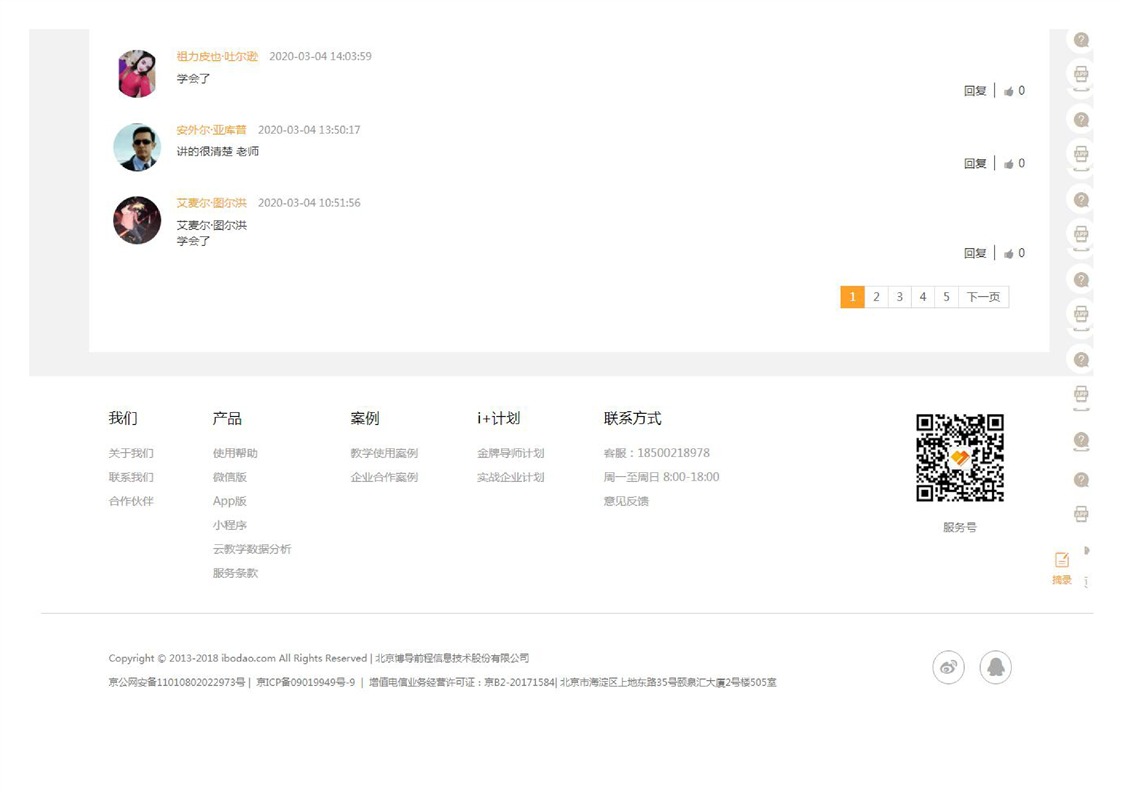Jump to comment page 5
This screenshot has width=1122, height=793.
click(946, 297)
